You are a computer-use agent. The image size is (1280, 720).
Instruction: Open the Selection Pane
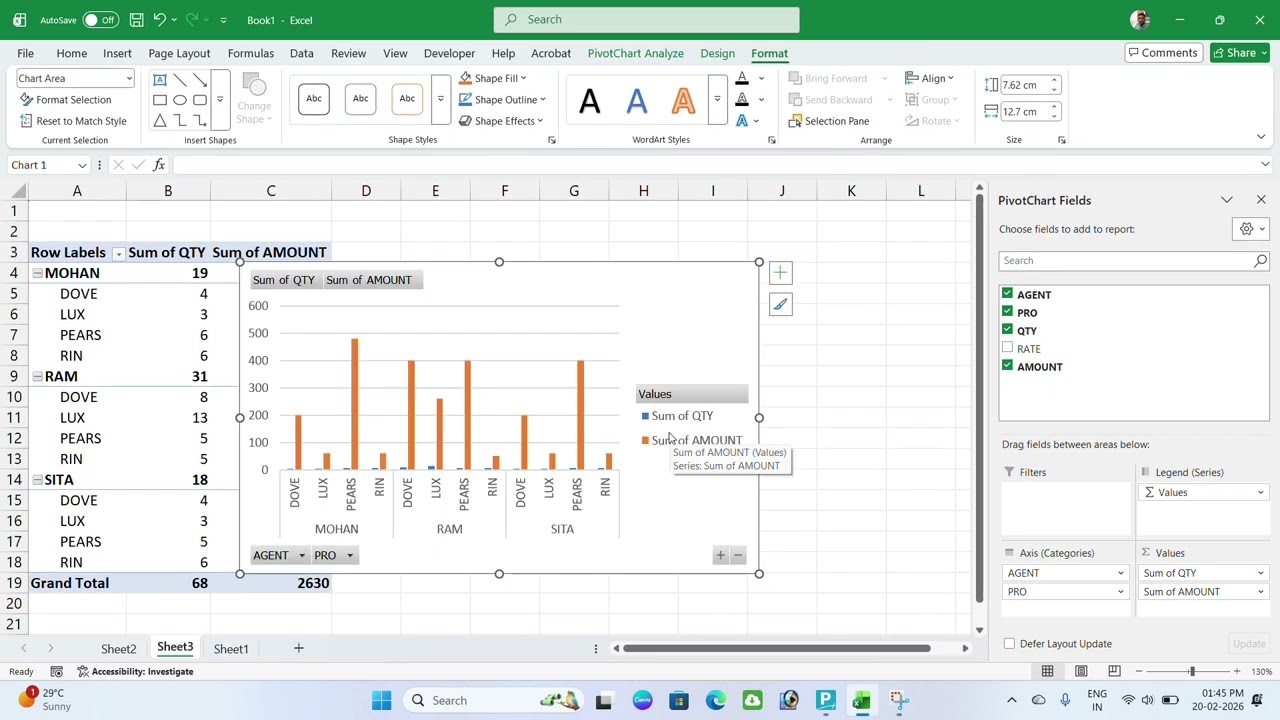tap(829, 121)
